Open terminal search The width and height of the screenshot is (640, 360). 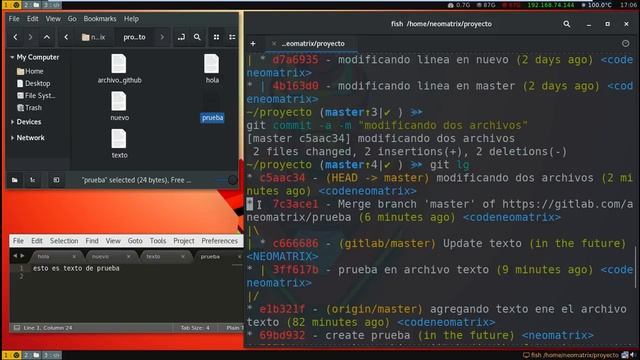coord(567,24)
